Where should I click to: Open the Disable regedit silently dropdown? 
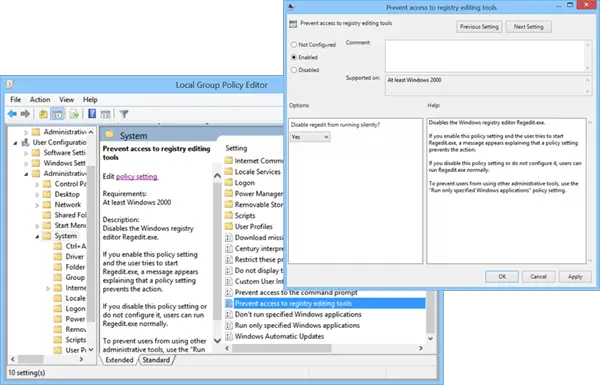pyautogui.click(x=310, y=137)
